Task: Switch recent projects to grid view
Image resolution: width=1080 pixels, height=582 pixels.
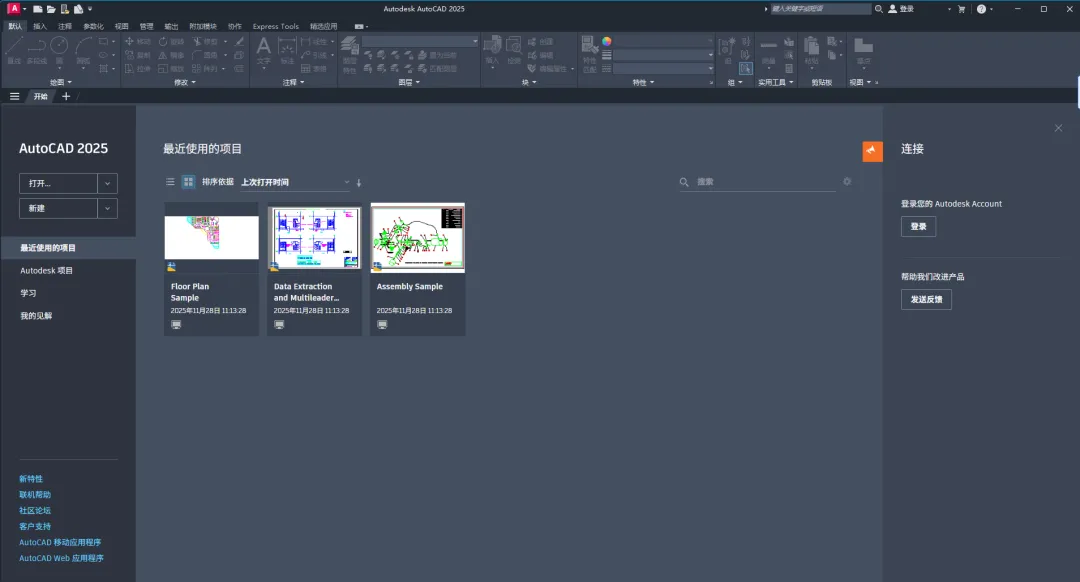Action: [x=188, y=182]
